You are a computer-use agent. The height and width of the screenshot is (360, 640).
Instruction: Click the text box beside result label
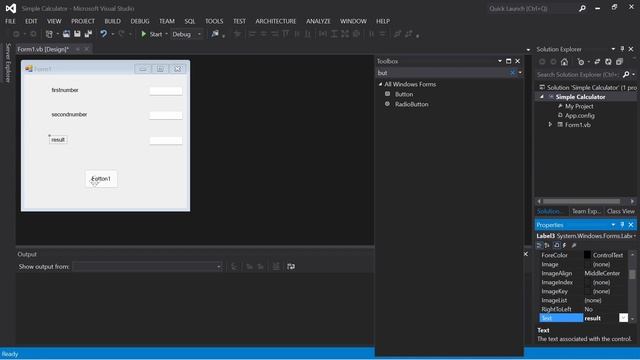point(166,141)
